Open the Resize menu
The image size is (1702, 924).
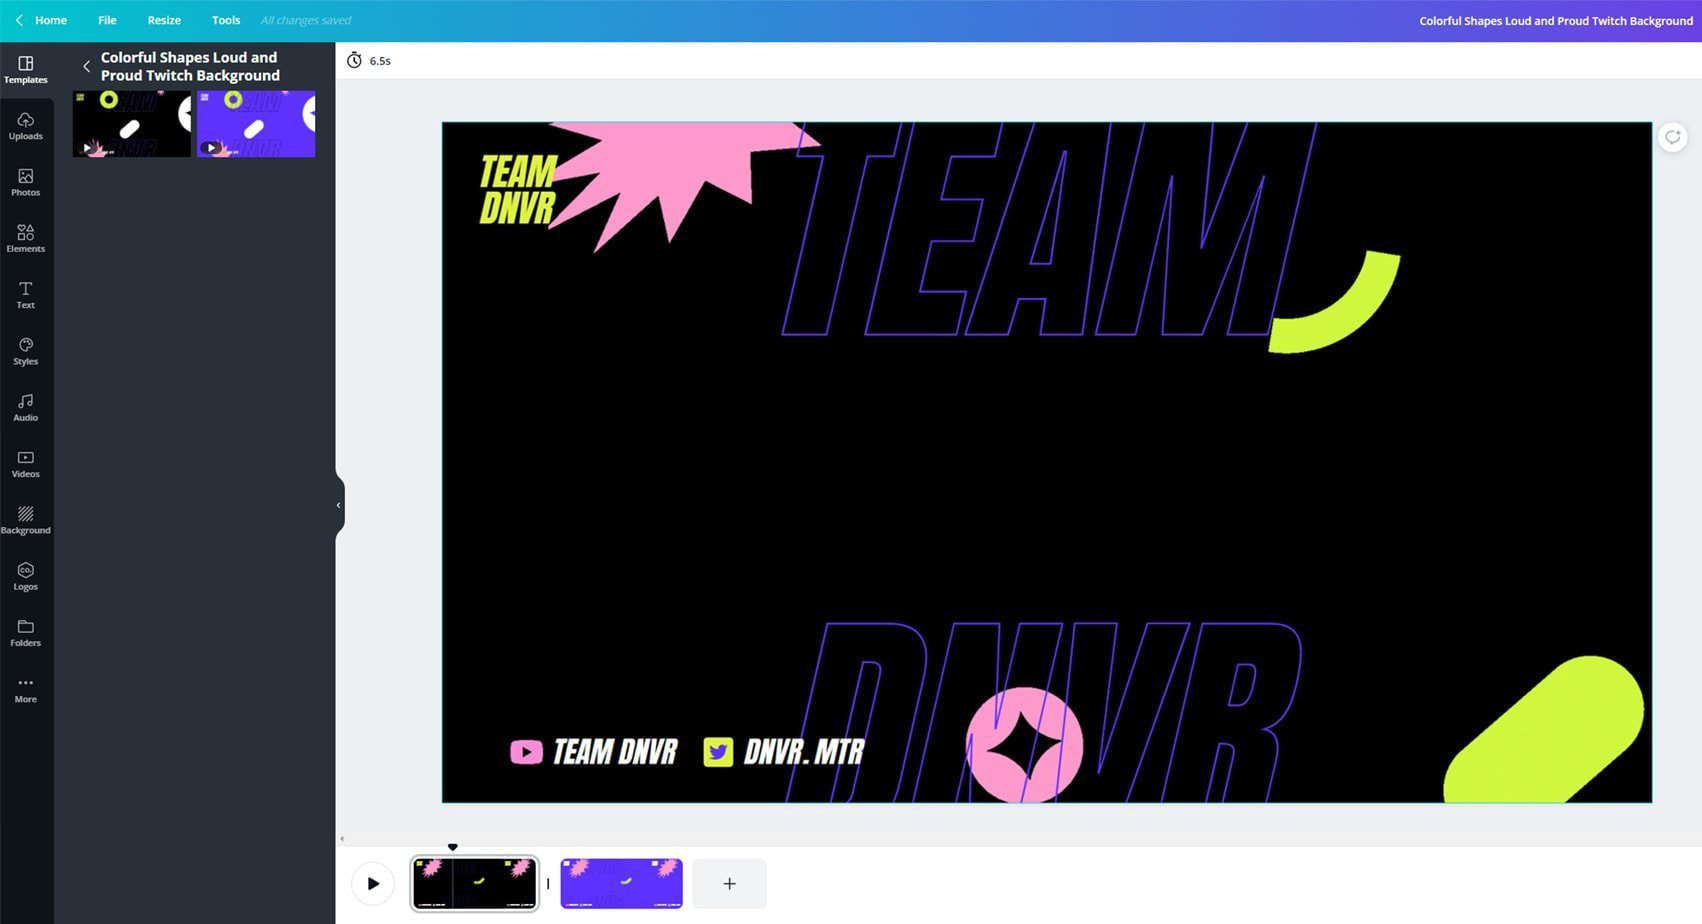(x=163, y=20)
